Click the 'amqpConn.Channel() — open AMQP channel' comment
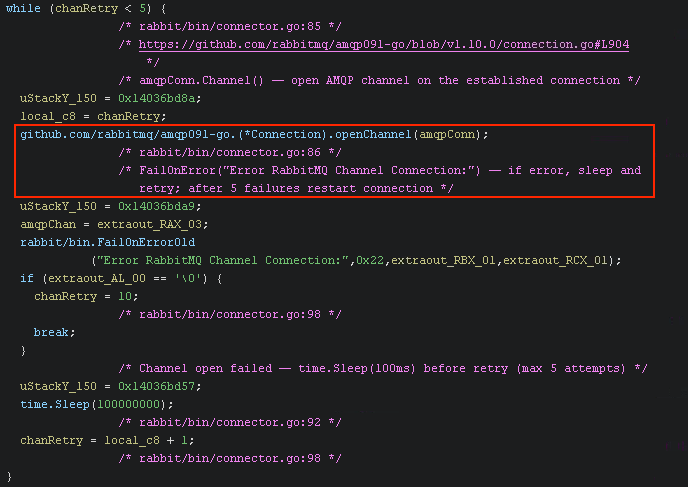The height and width of the screenshot is (487, 688). (x=380, y=80)
